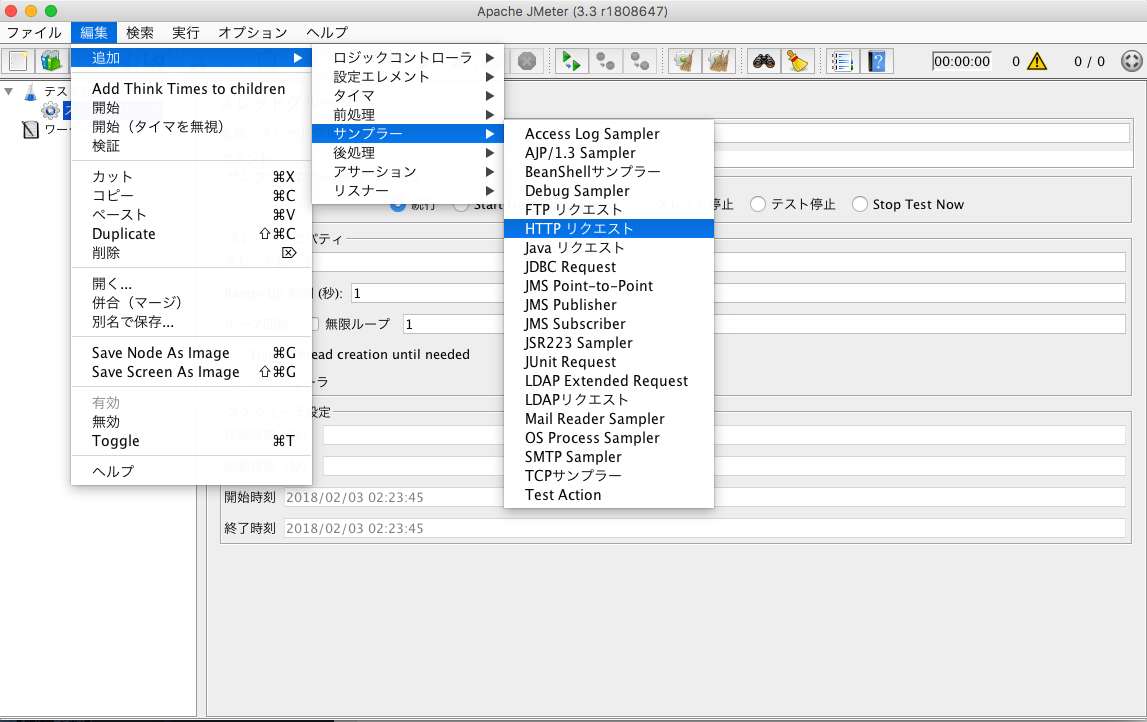Select the Stop Test Now radio button
Screen dimensions: 1147x722
tap(860, 204)
